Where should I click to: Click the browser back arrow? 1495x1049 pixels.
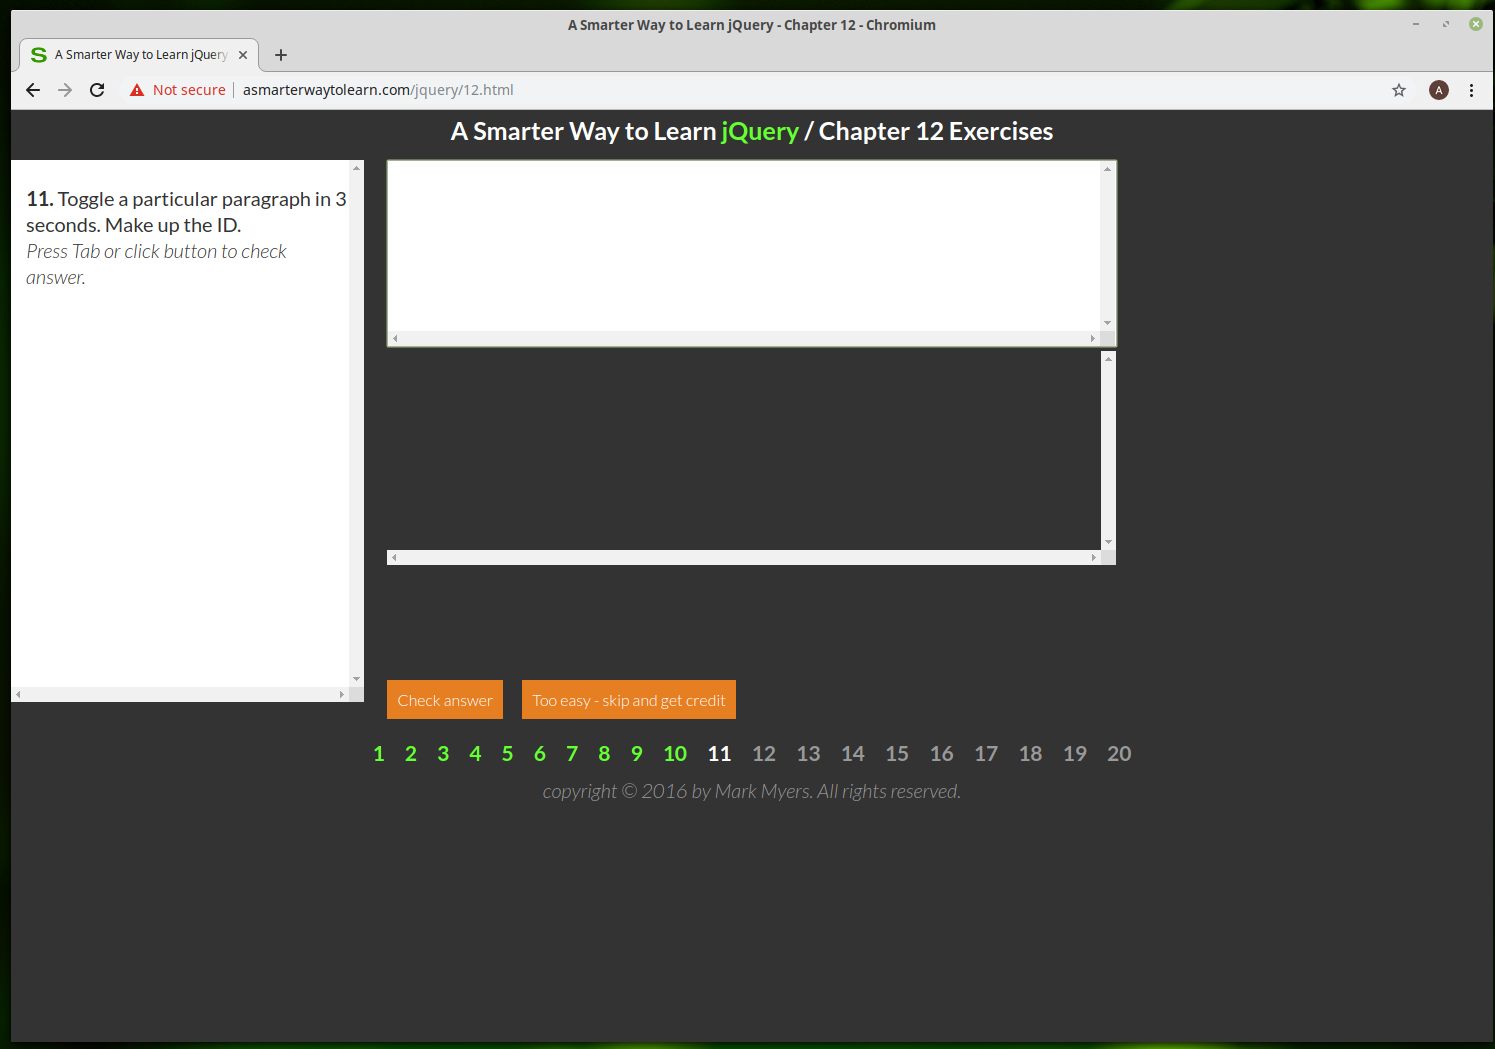point(33,90)
